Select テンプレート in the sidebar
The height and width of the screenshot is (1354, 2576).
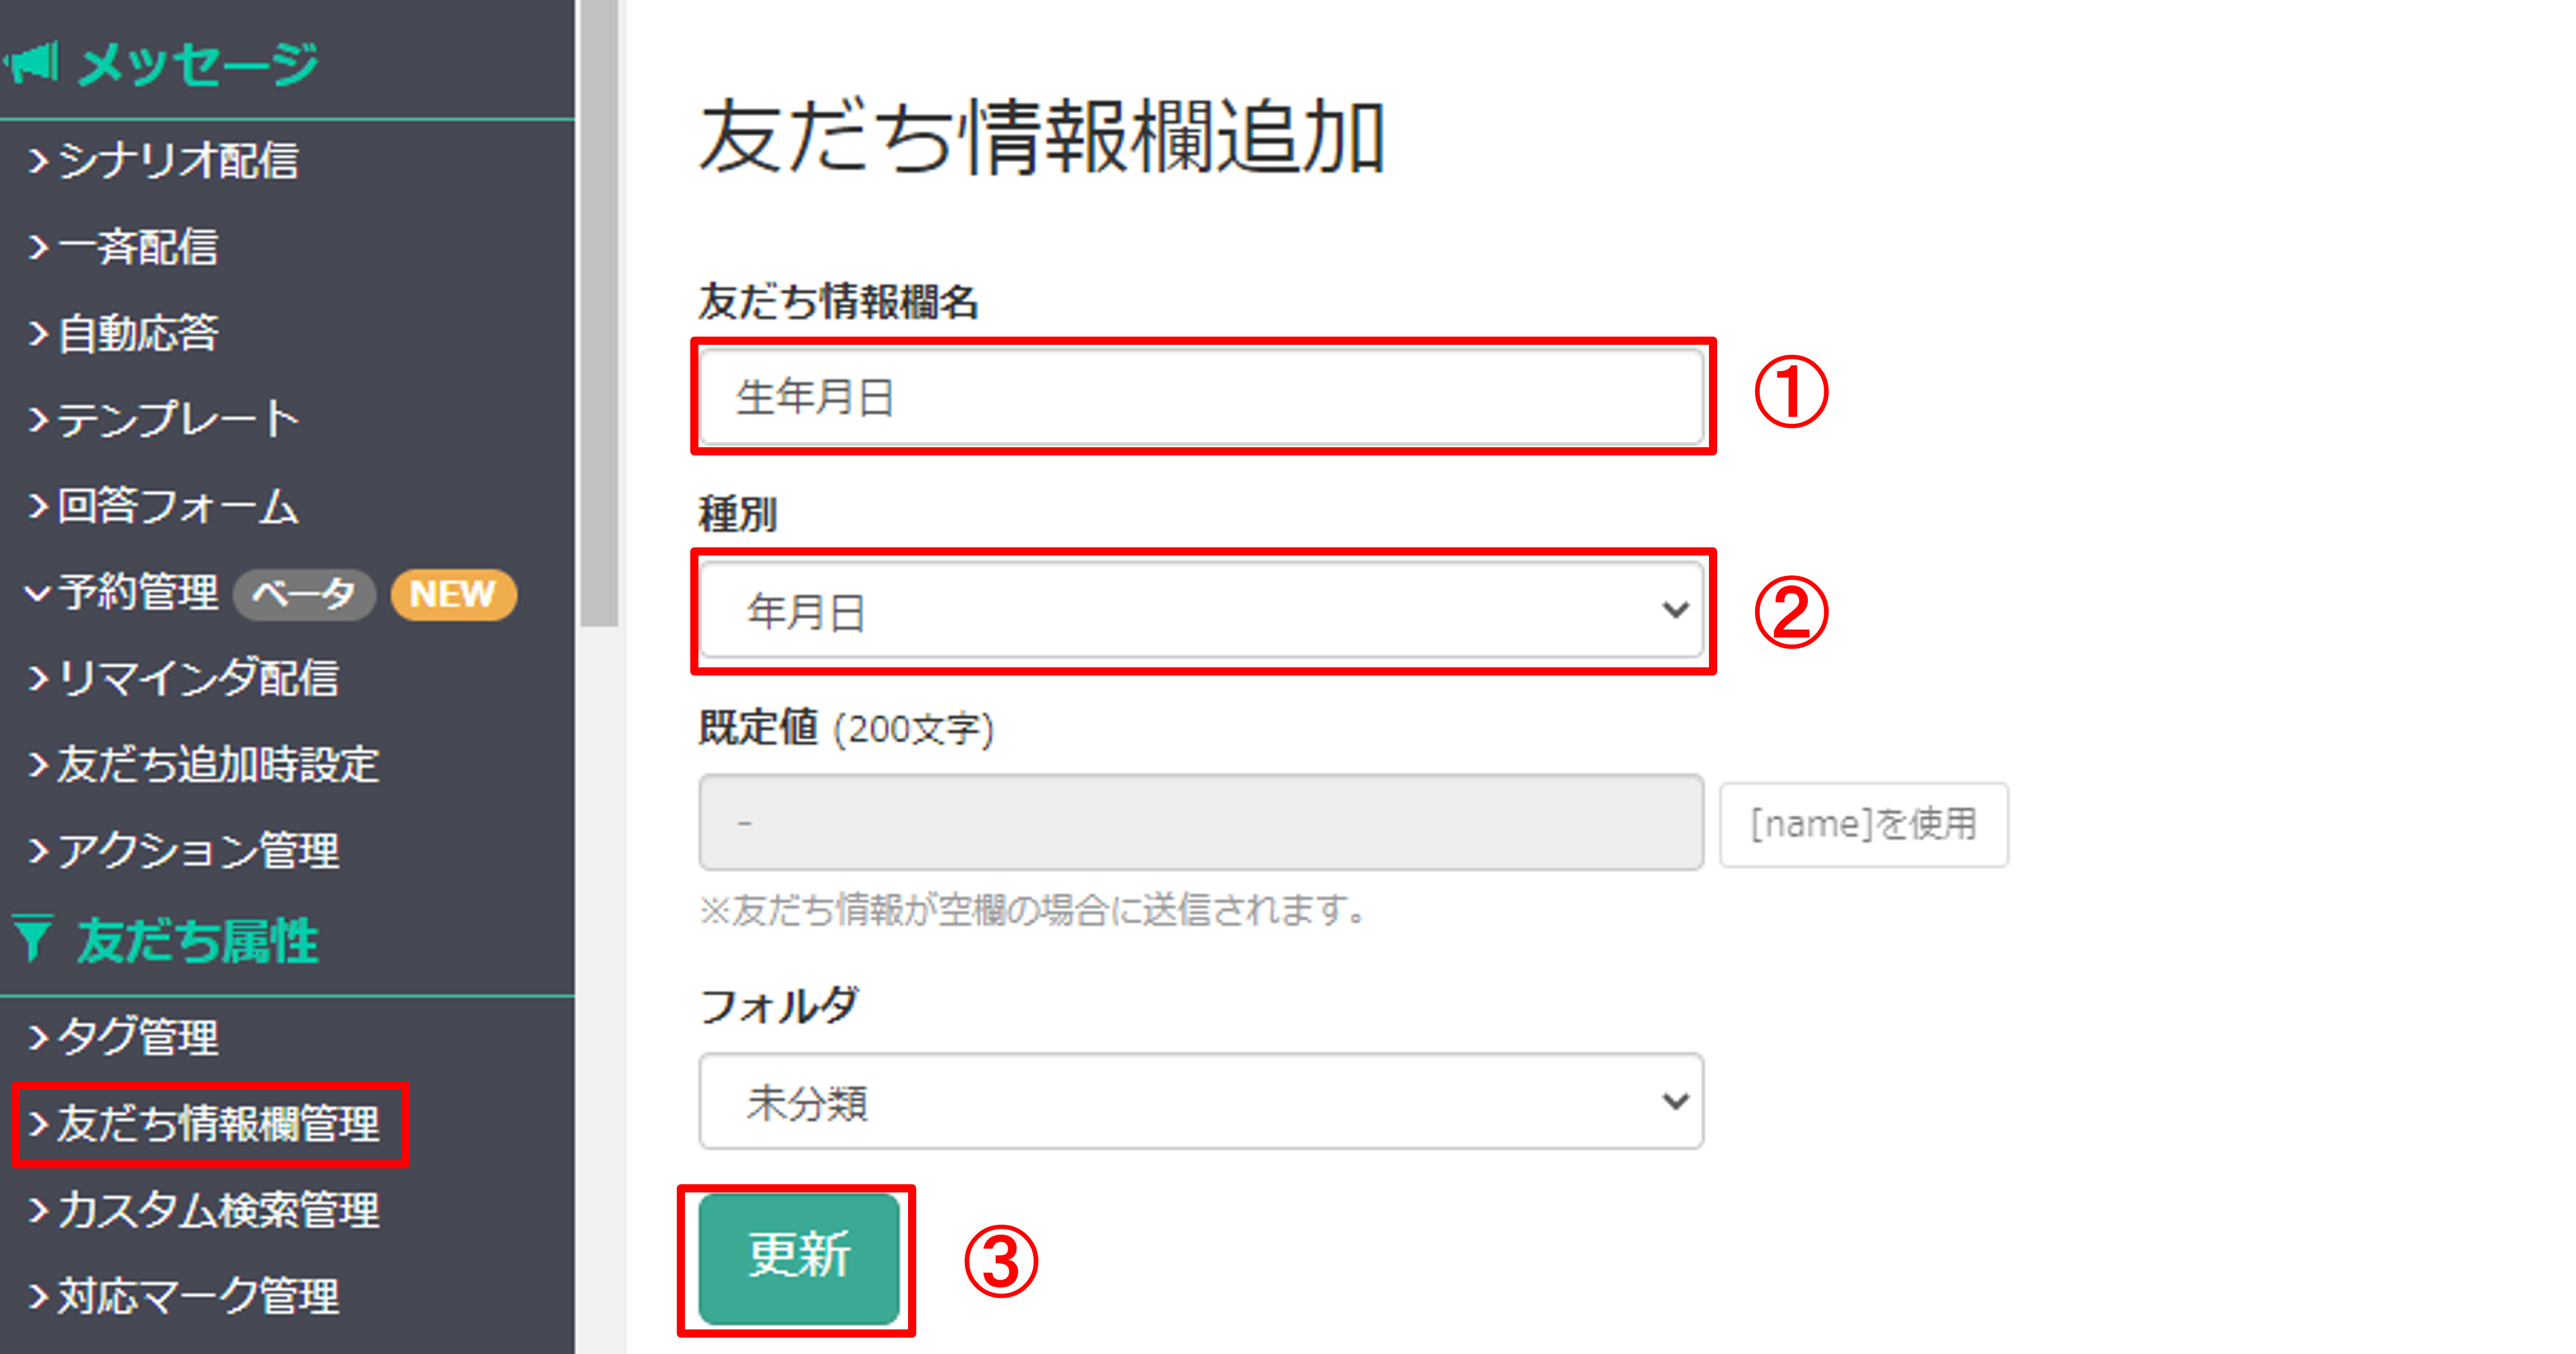coord(164,419)
